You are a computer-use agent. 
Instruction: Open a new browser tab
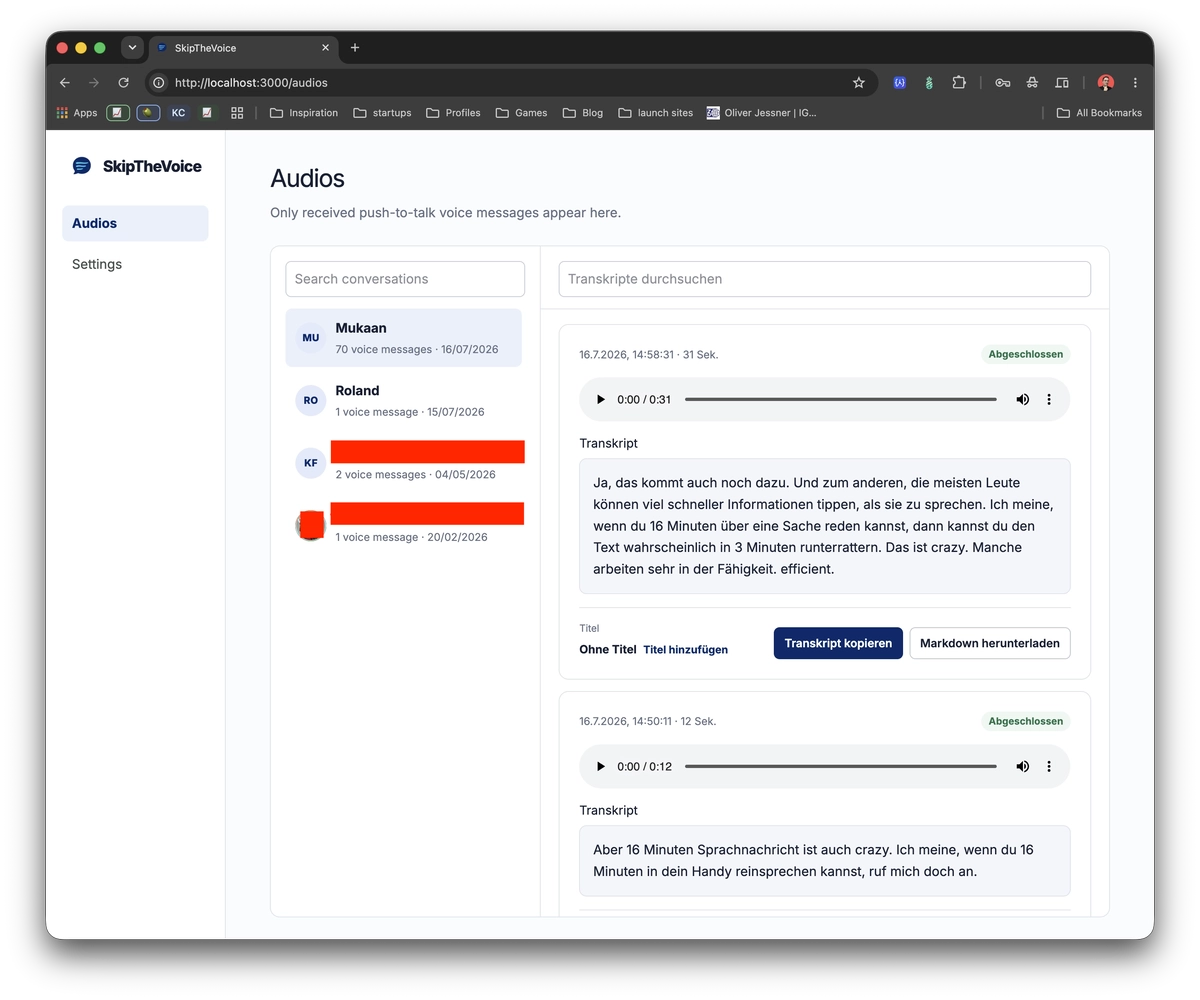tap(355, 48)
